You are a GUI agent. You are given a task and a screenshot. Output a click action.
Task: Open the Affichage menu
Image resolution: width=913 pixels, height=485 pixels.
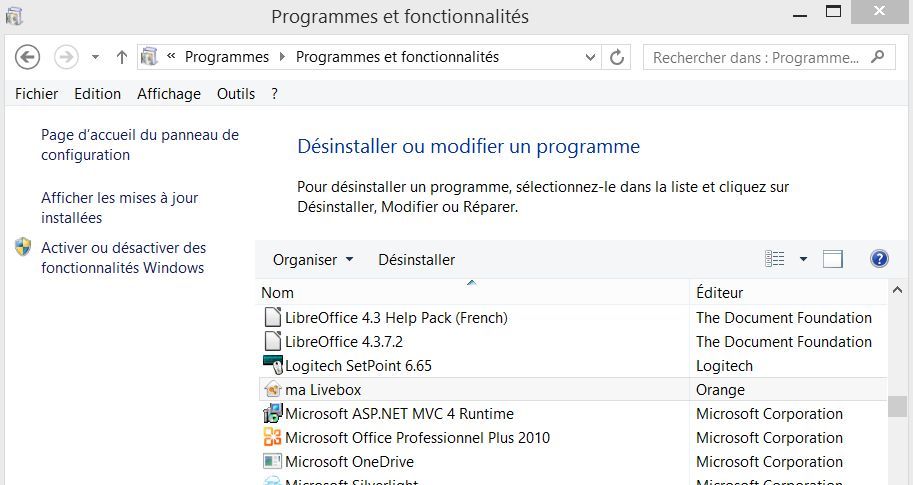coord(169,94)
